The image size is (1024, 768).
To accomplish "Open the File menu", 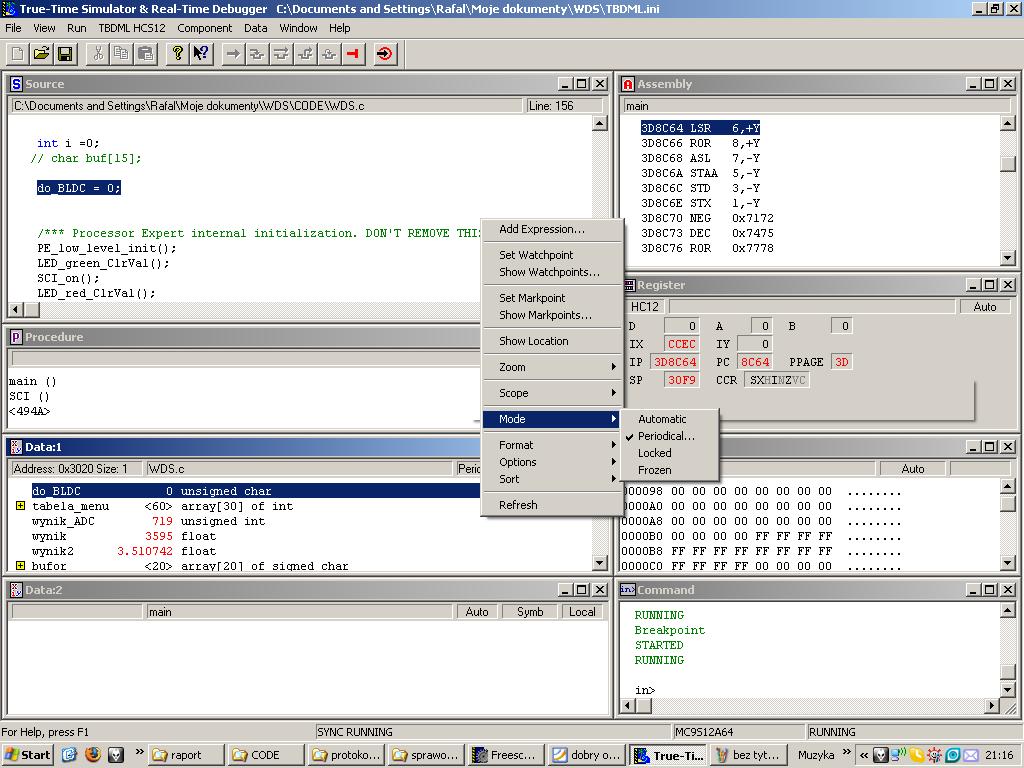I will (x=13, y=28).
